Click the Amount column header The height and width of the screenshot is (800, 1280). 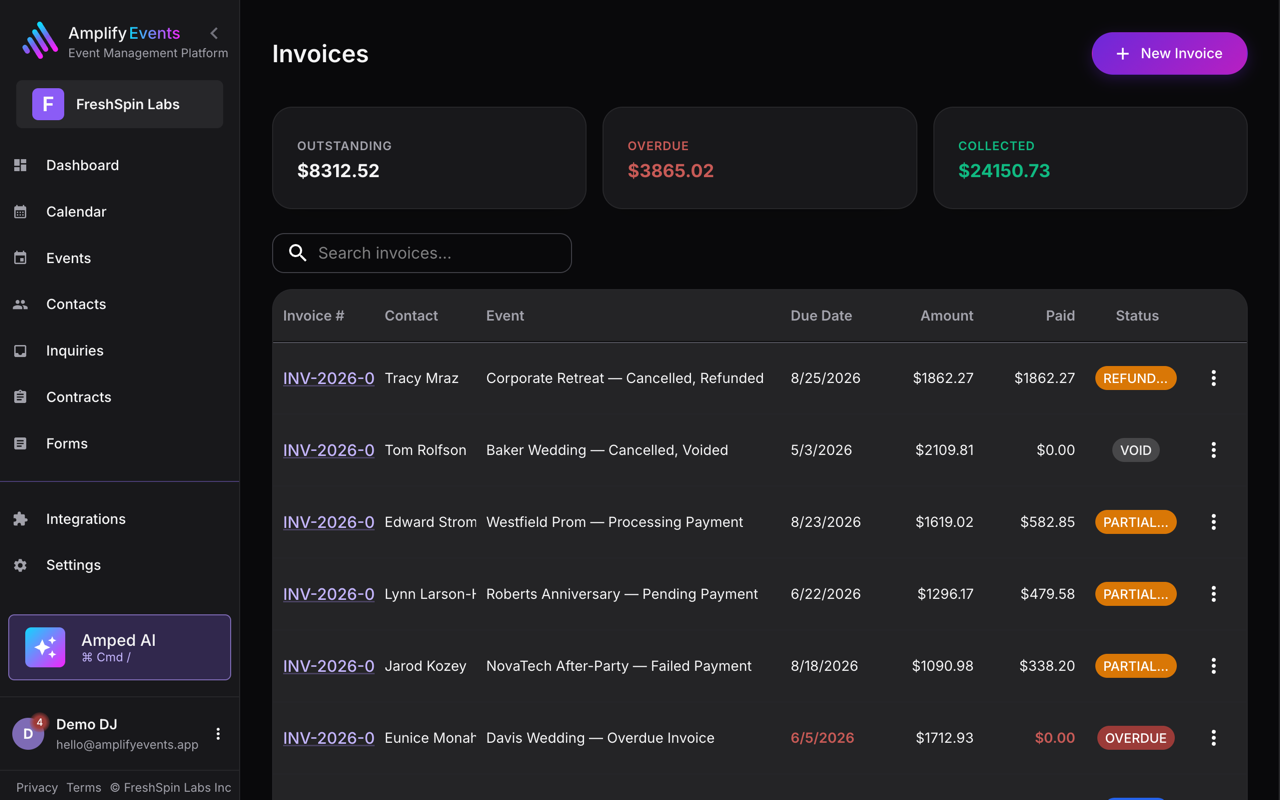[x=946, y=316]
